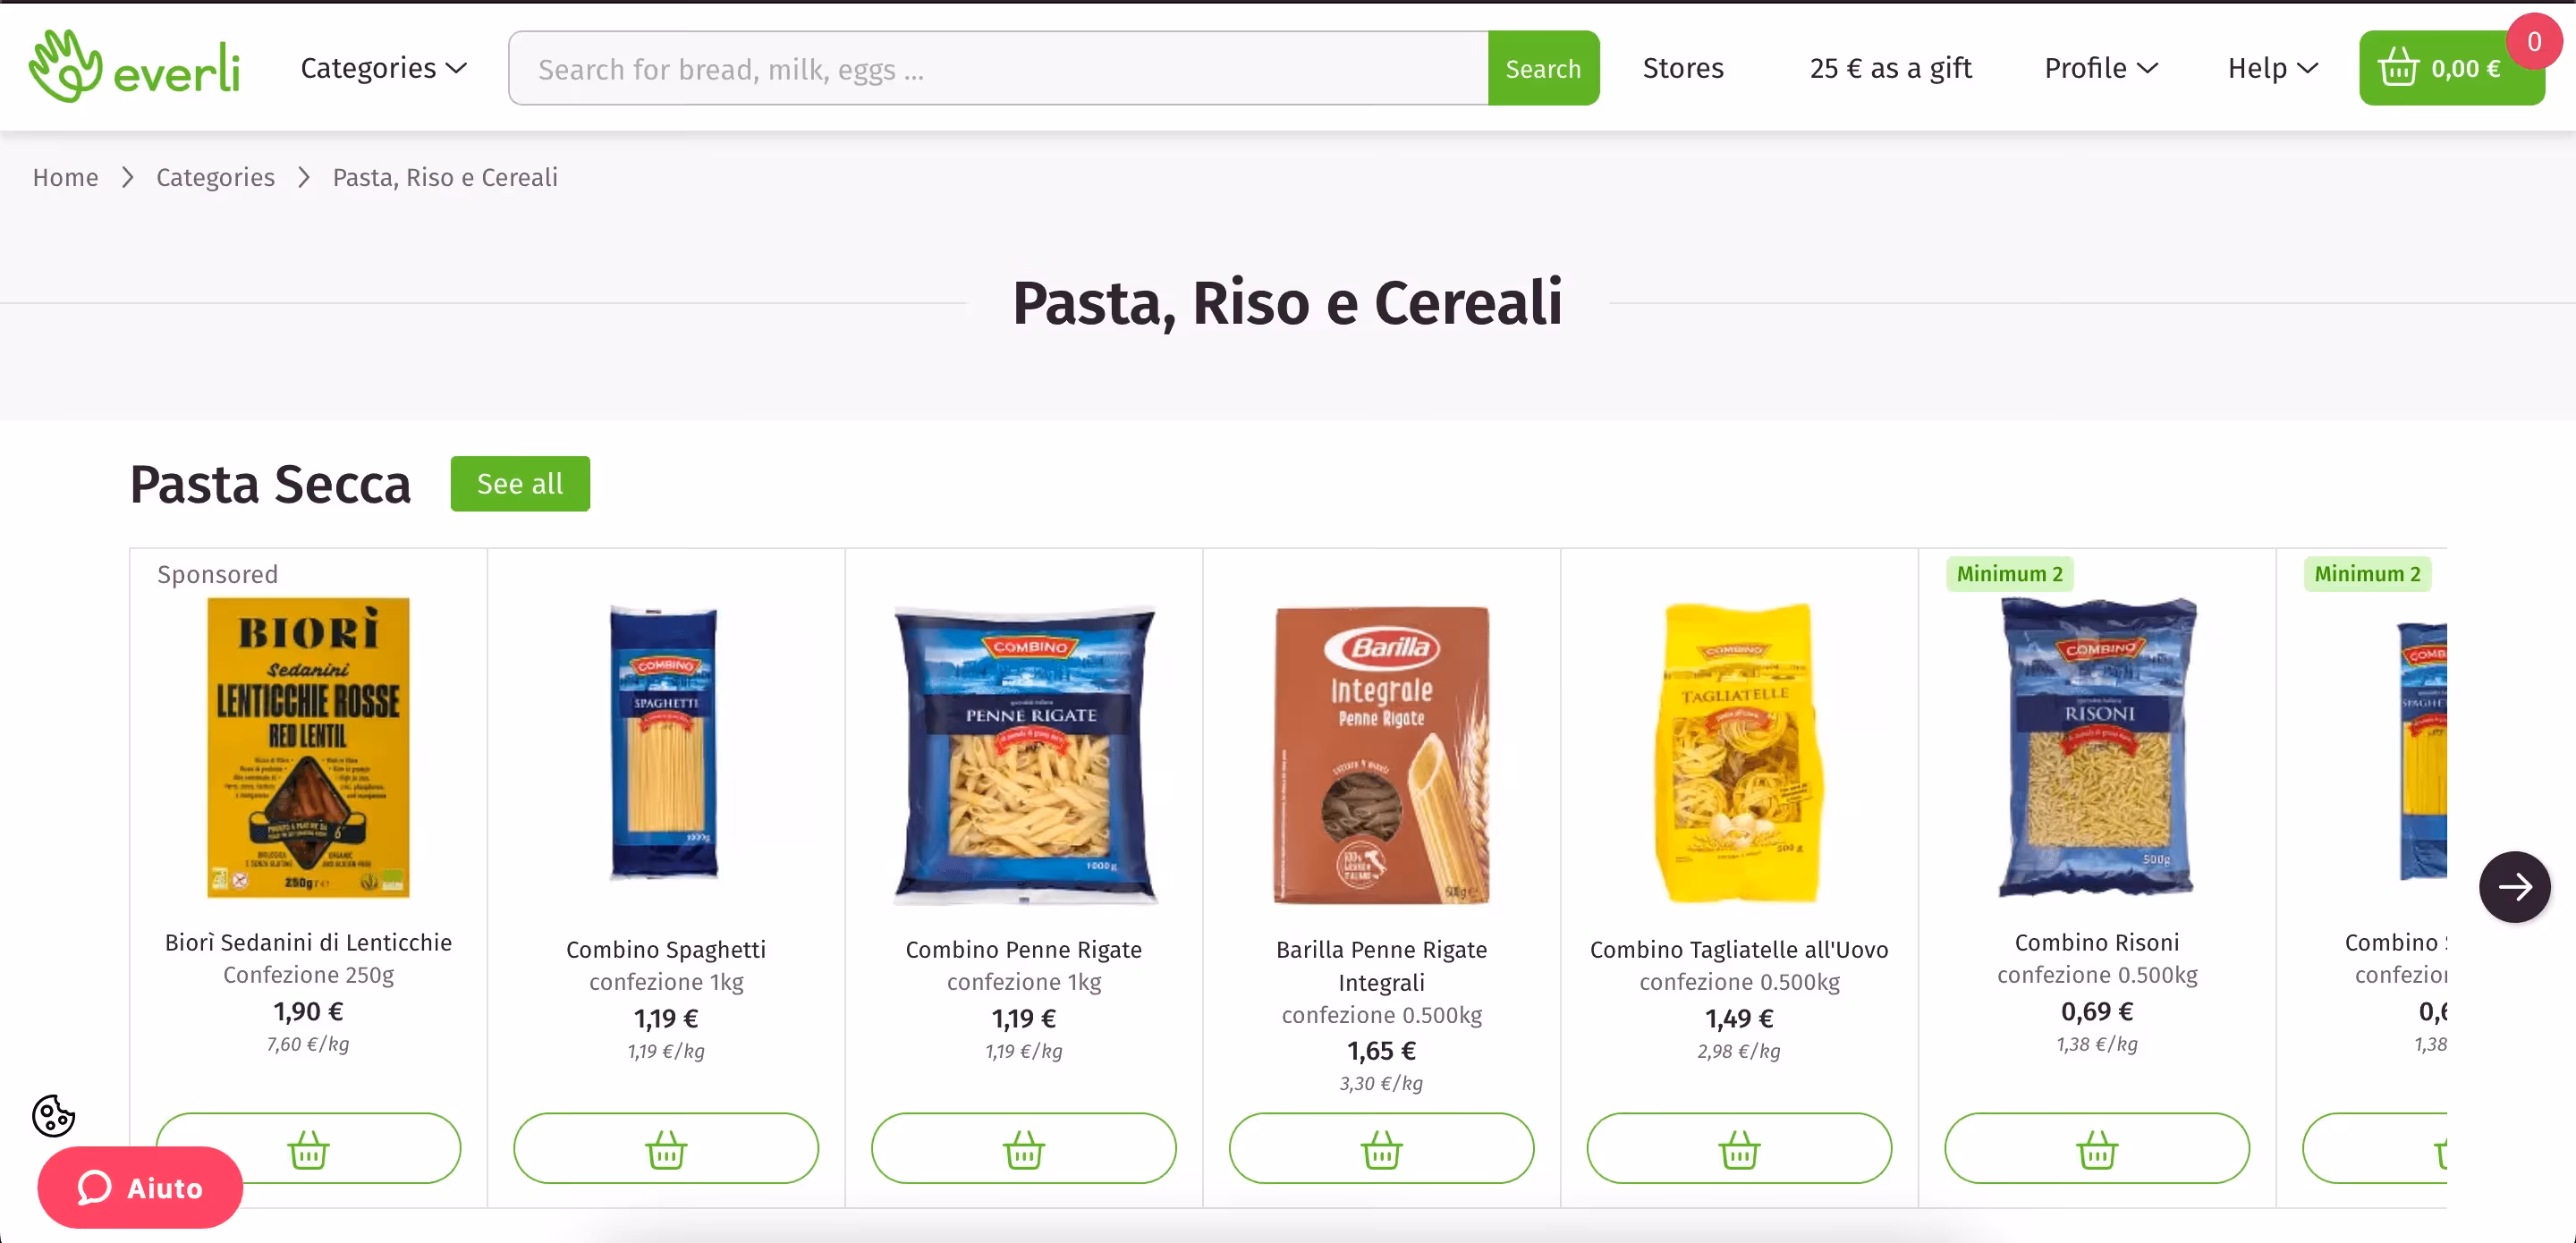Open the Stores page

point(1682,67)
